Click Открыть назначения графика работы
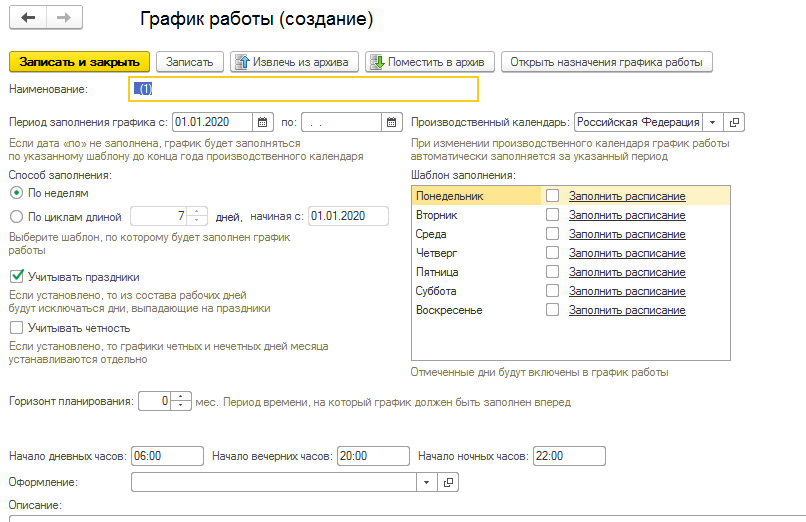The image size is (806, 522). (x=606, y=62)
